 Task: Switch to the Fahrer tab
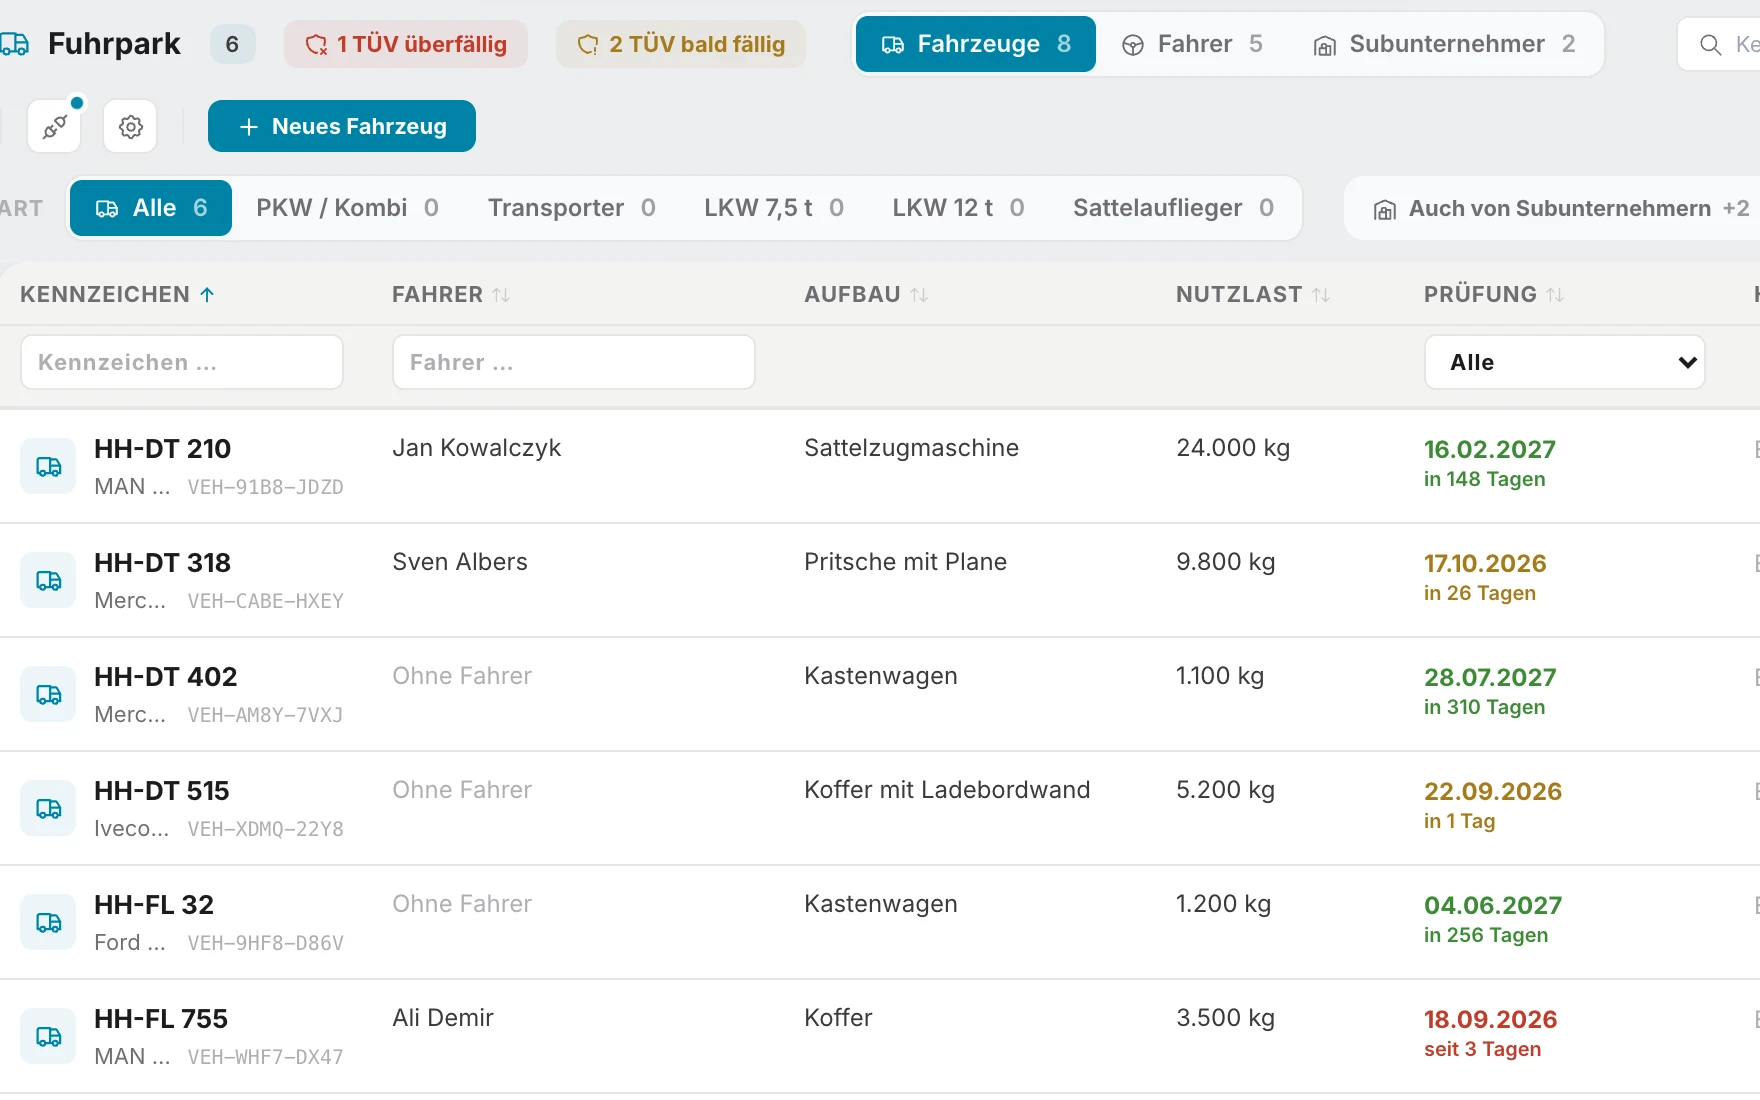pos(1192,44)
